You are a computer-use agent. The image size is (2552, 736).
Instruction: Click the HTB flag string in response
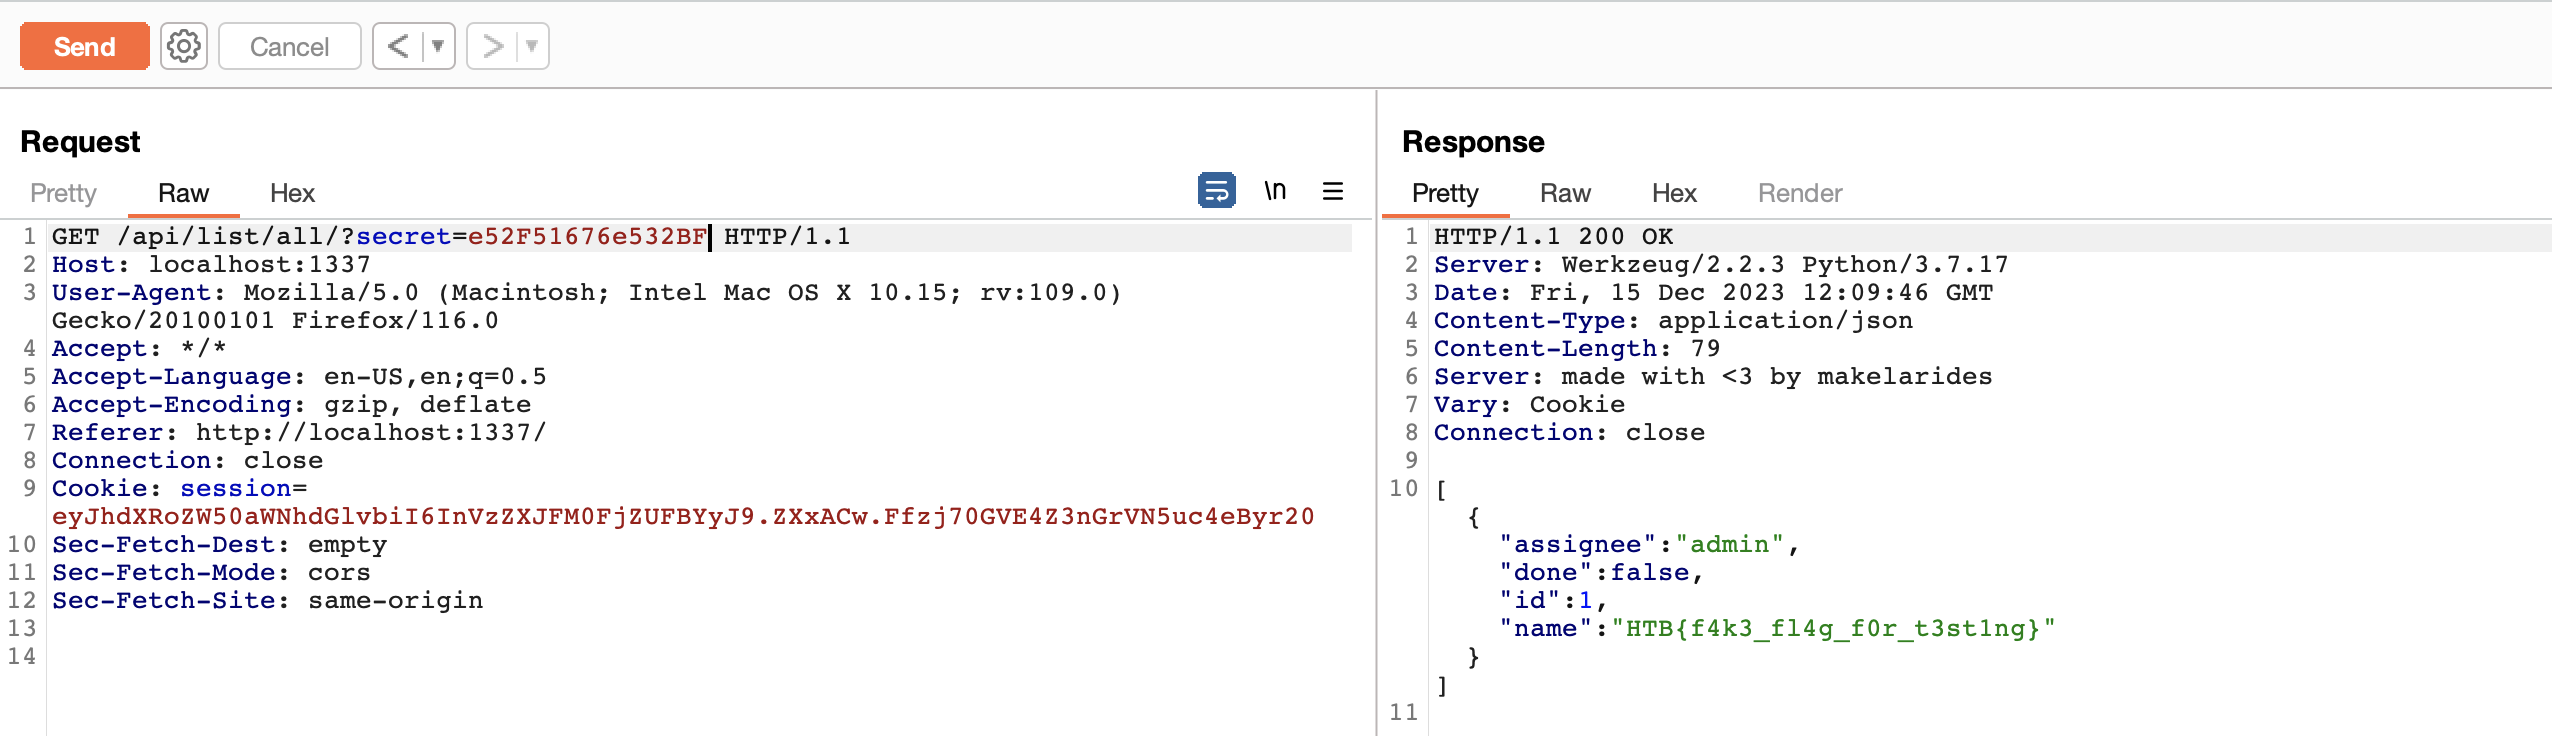point(1832,629)
